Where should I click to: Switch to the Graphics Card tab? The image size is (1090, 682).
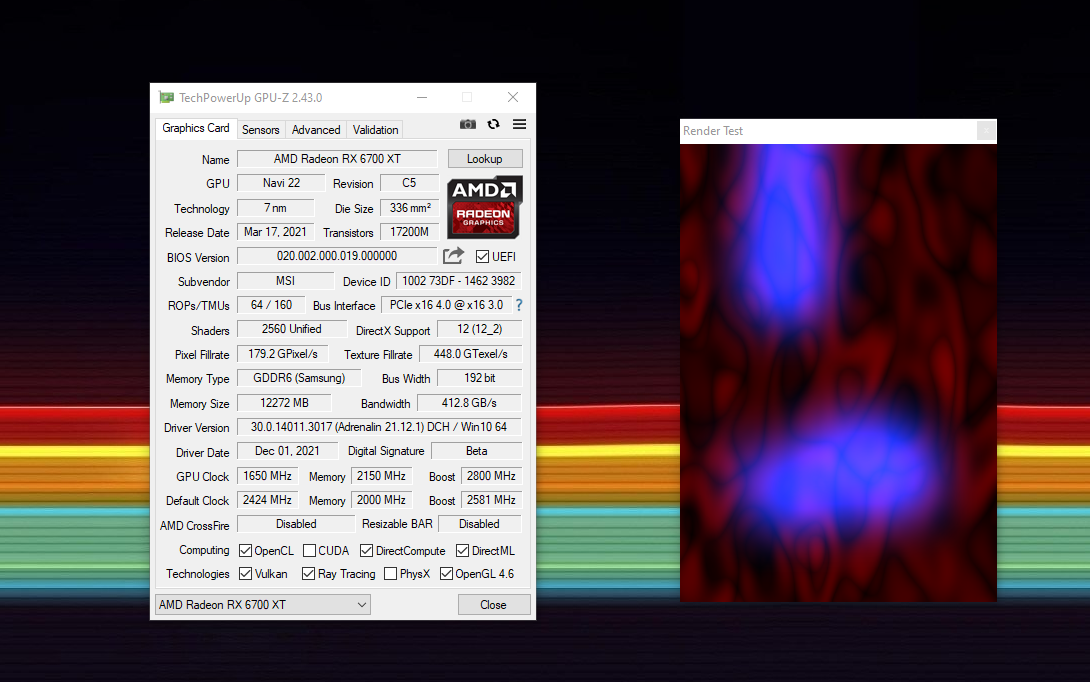[195, 128]
